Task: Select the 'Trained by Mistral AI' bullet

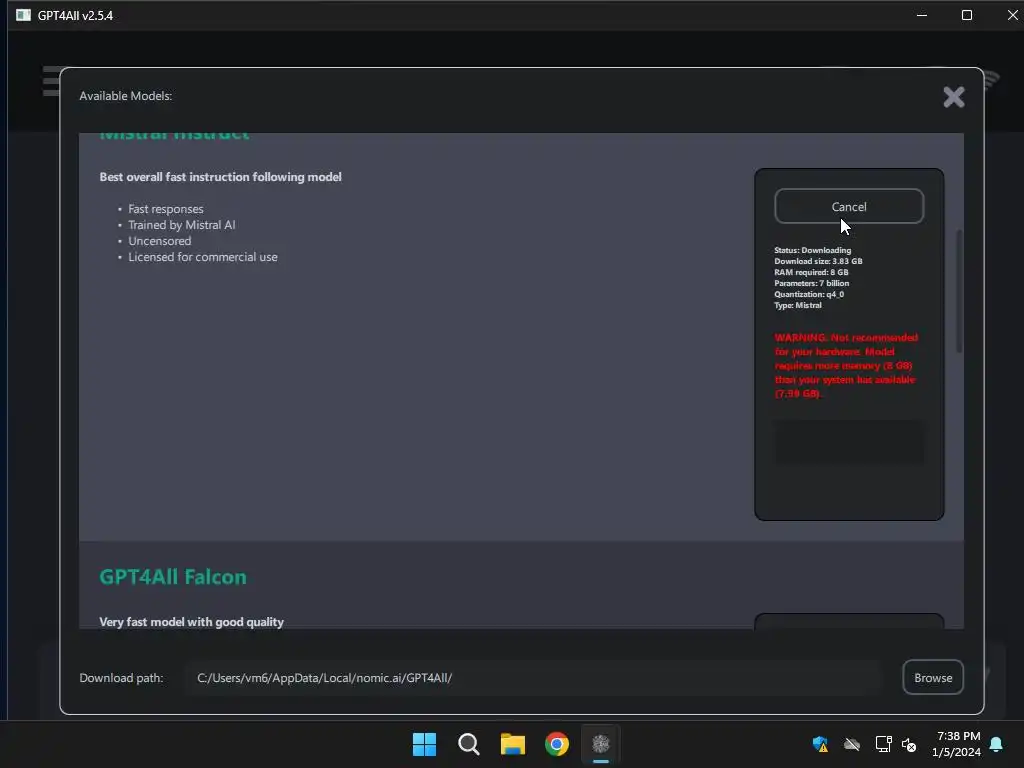Action: (182, 225)
